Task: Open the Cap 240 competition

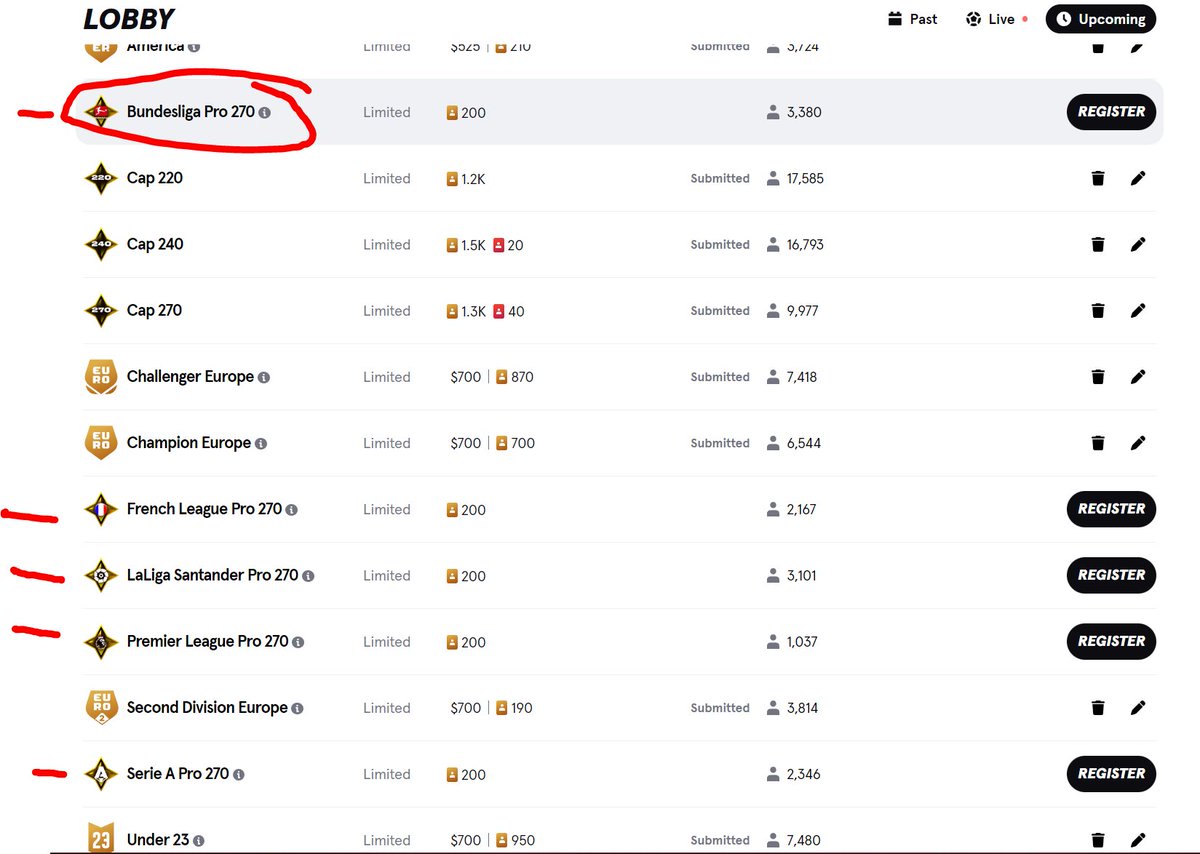Action: [x=155, y=244]
